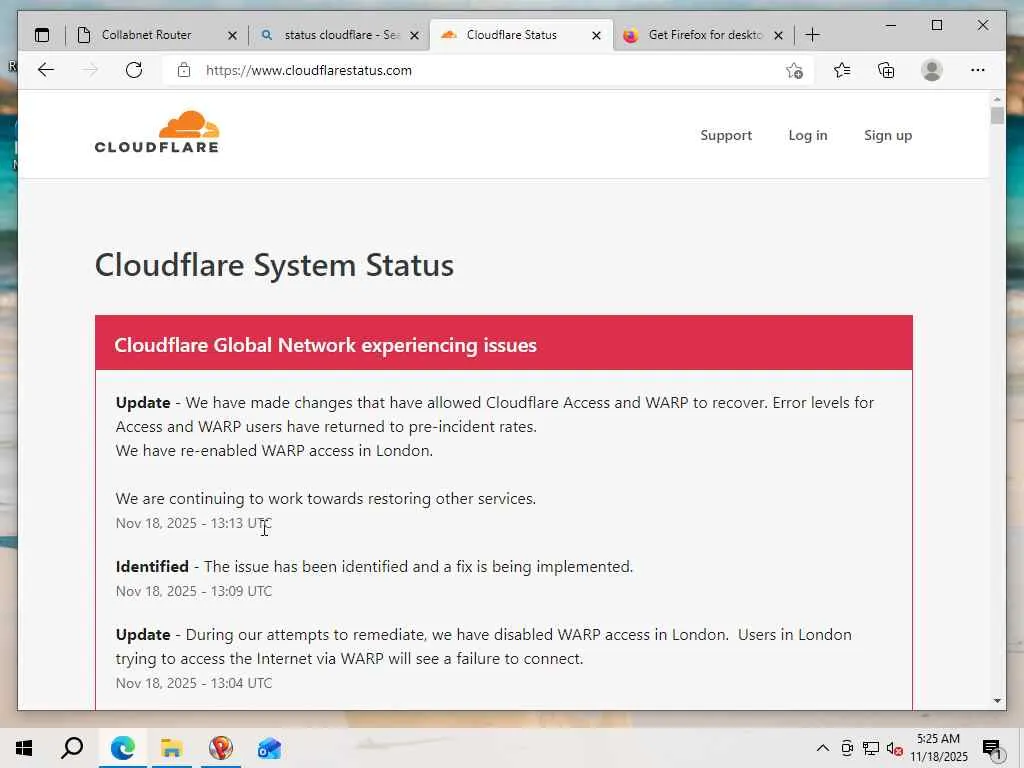Add this page to favorites star icon
Screen dimensions: 1024x768
[794, 71]
